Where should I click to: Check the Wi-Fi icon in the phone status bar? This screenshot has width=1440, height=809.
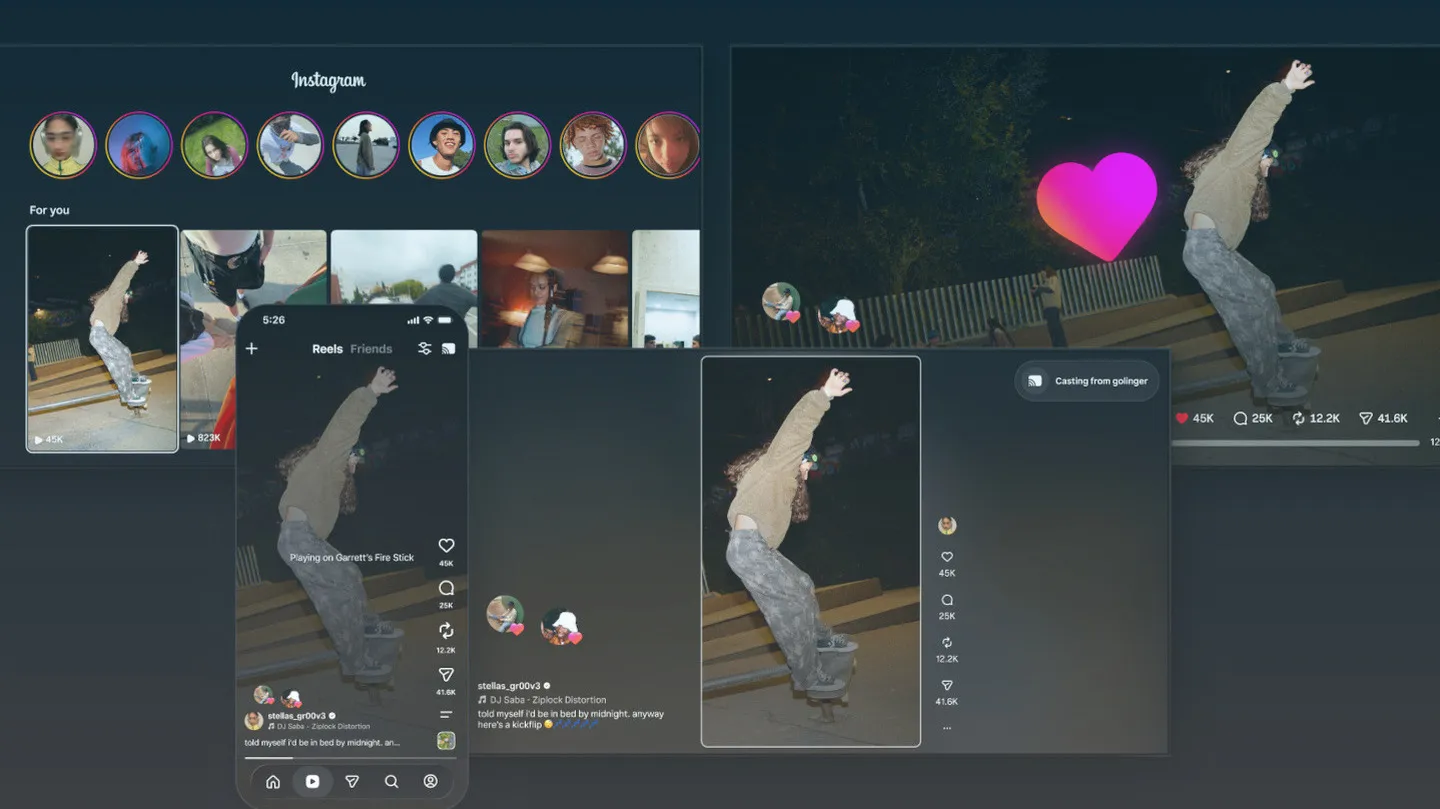pos(428,320)
